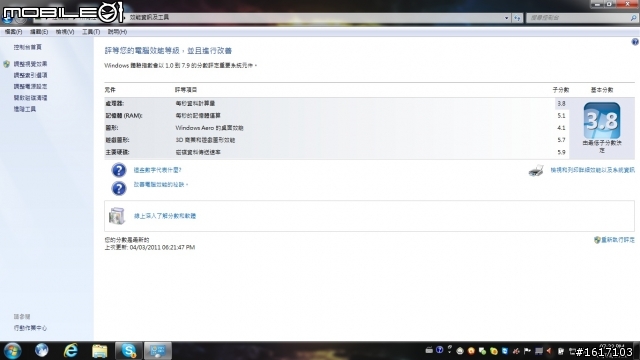This screenshot has width=640, height=360.
Task: View and print detailed performance information link
Action: 592,170
